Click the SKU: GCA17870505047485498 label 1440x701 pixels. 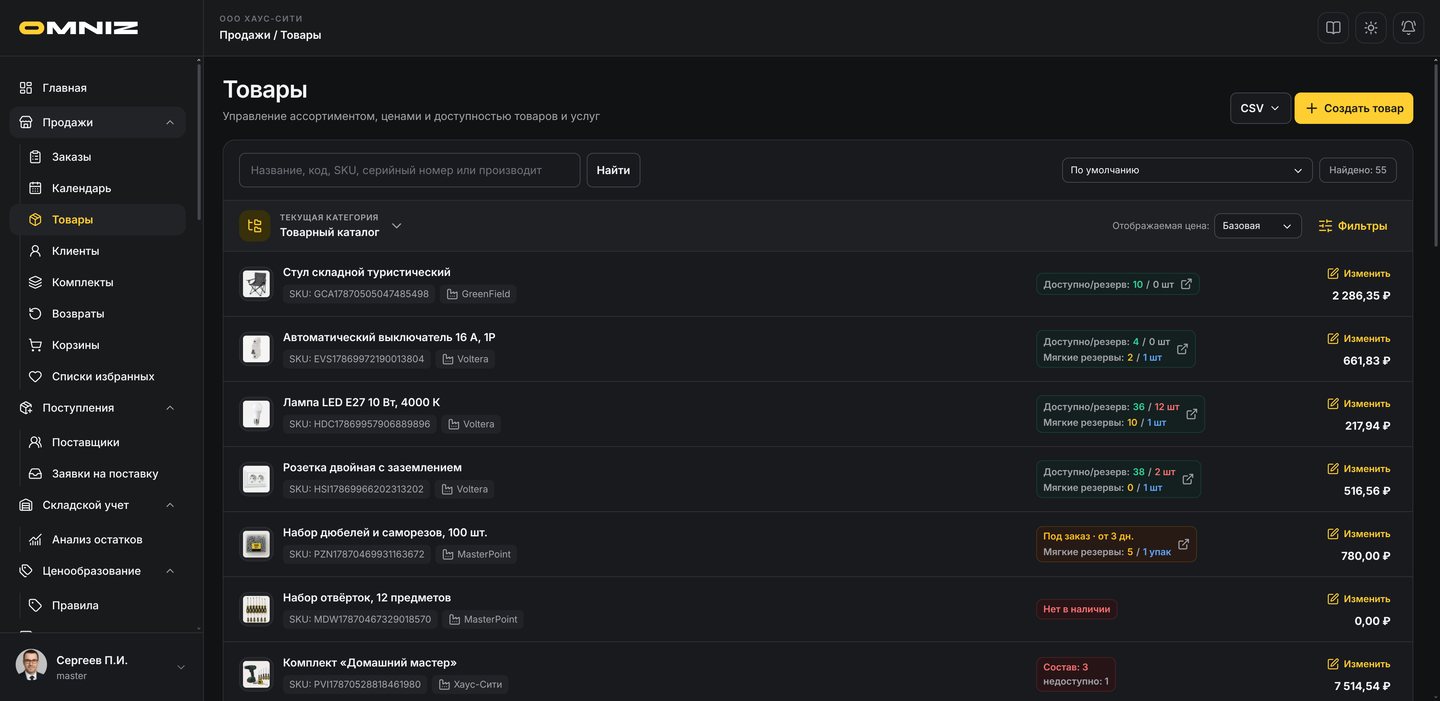(x=359, y=294)
